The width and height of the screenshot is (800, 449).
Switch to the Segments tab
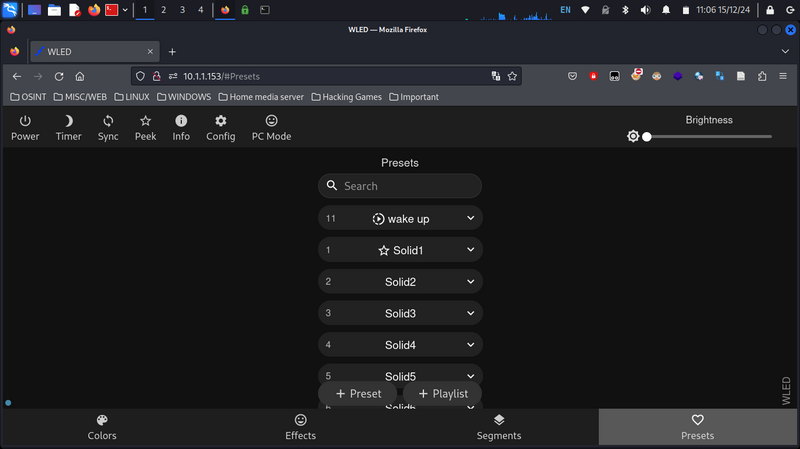(x=499, y=427)
